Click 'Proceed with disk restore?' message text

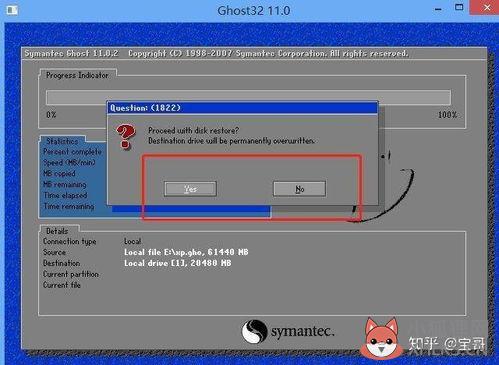click(x=194, y=130)
